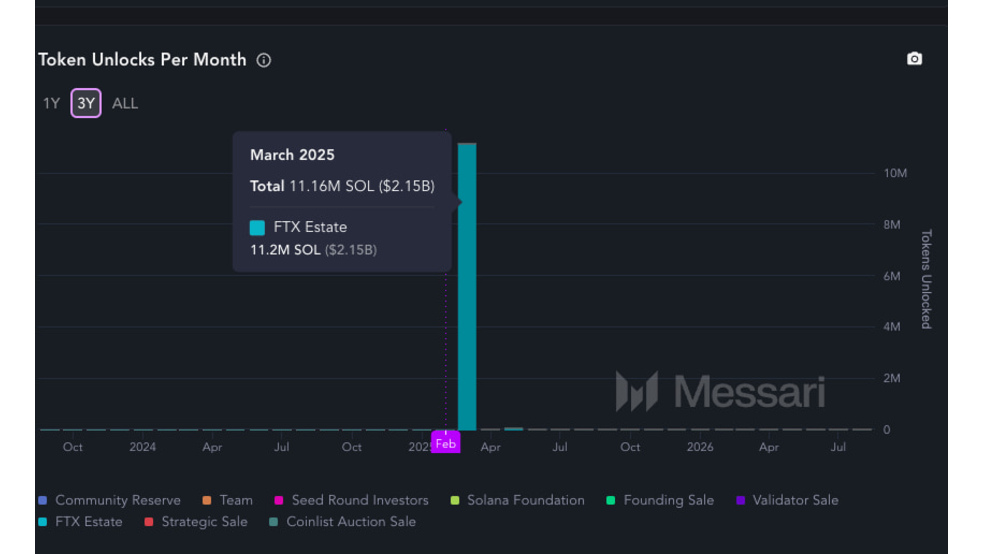The image size is (984, 554).
Task: Click FTX Estate color swatch in tooltip
Action: coord(257,227)
